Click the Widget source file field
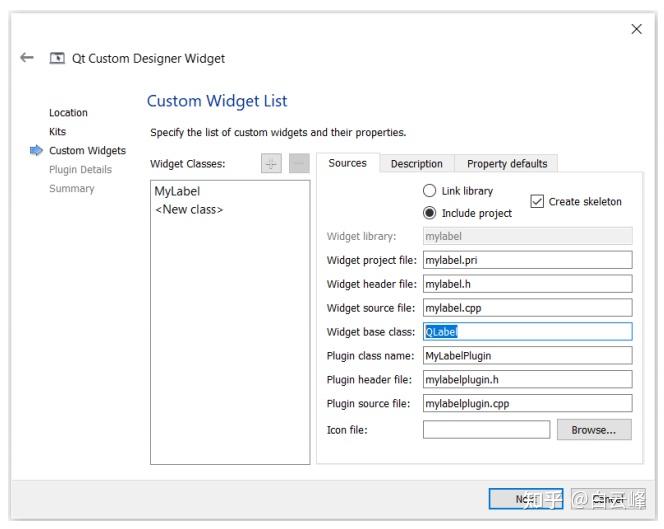This screenshot has height=529, width=664. click(527, 308)
